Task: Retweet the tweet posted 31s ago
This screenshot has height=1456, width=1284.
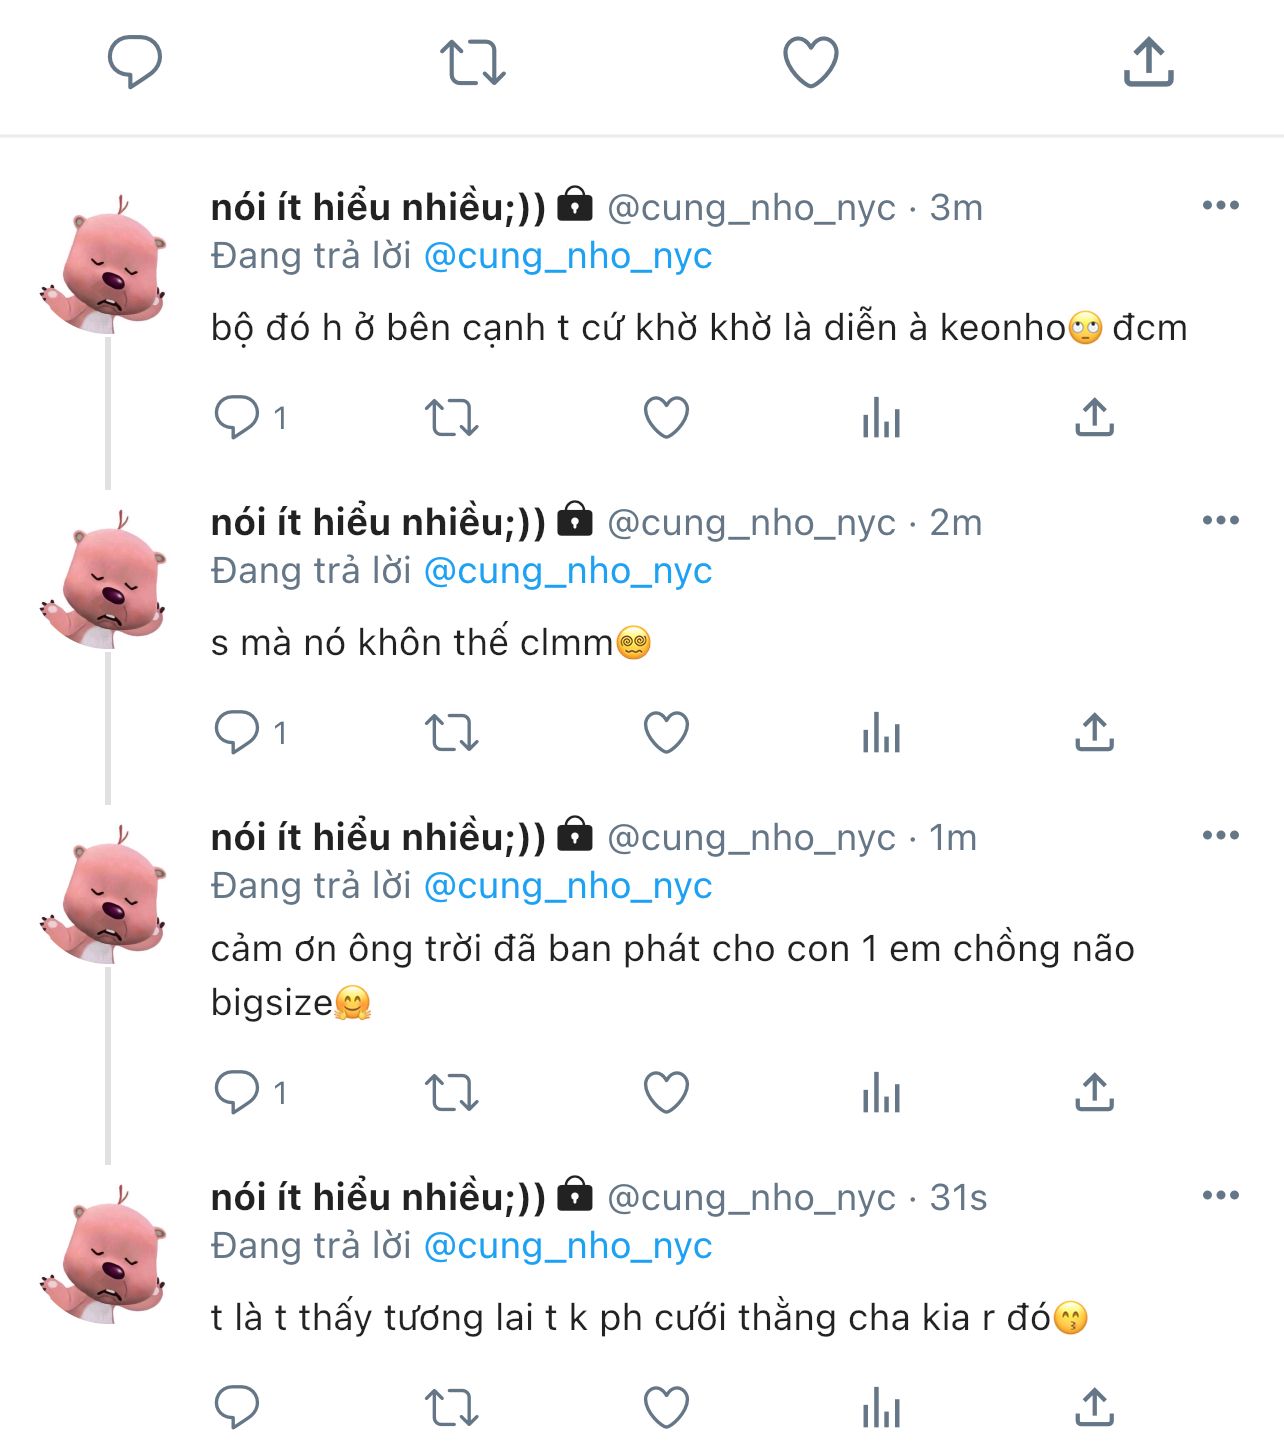Action: [x=452, y=1408]
